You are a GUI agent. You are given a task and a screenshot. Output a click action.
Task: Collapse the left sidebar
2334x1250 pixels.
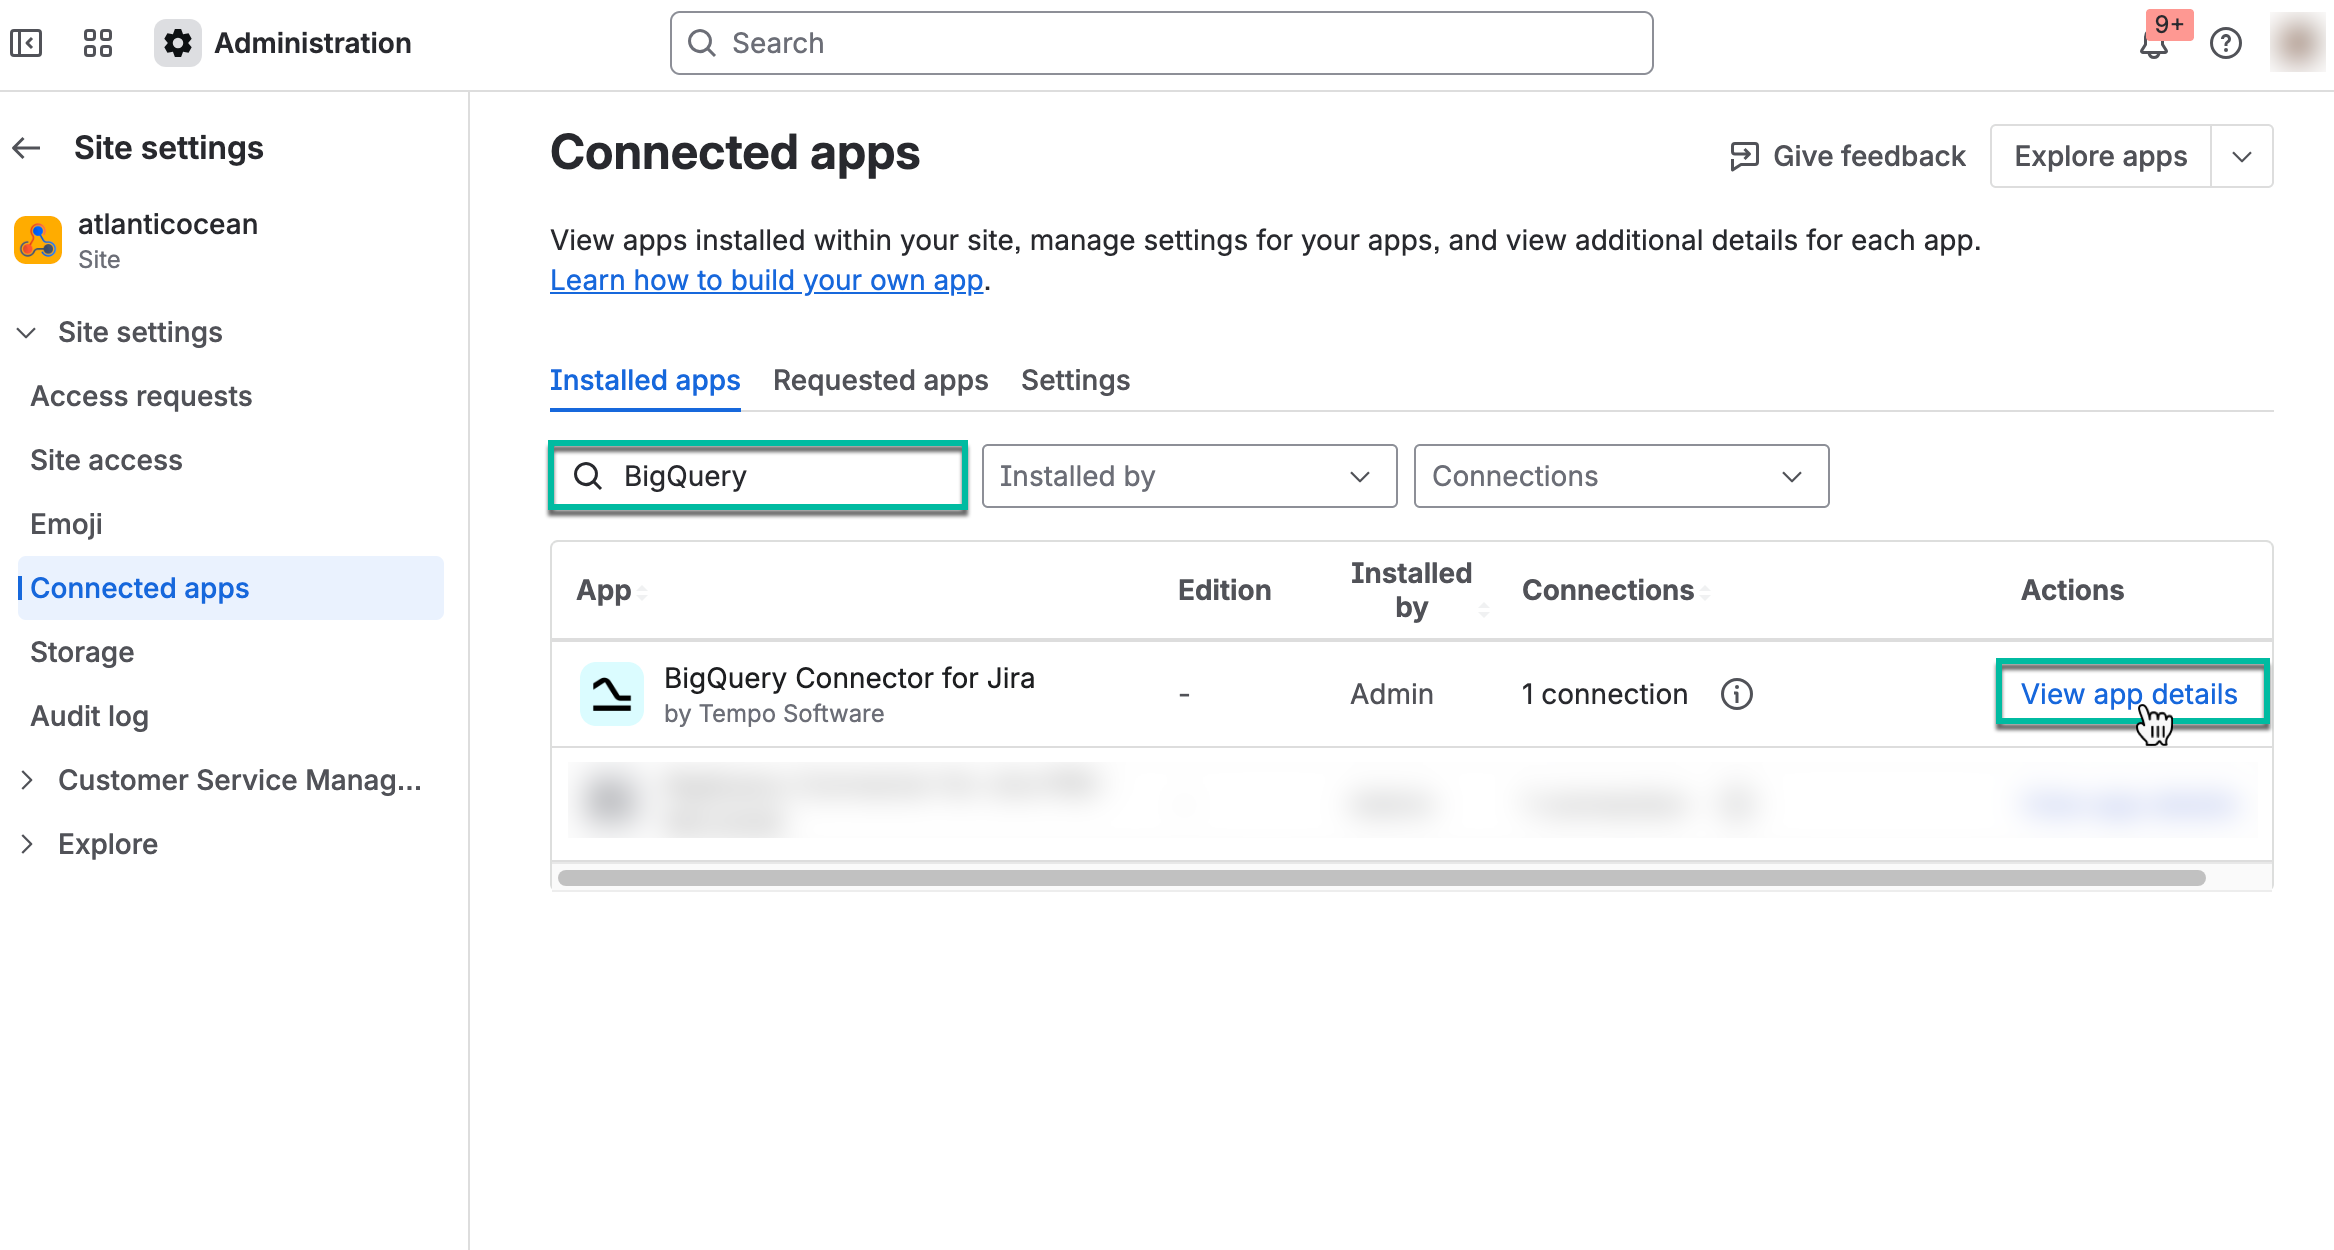26,43
